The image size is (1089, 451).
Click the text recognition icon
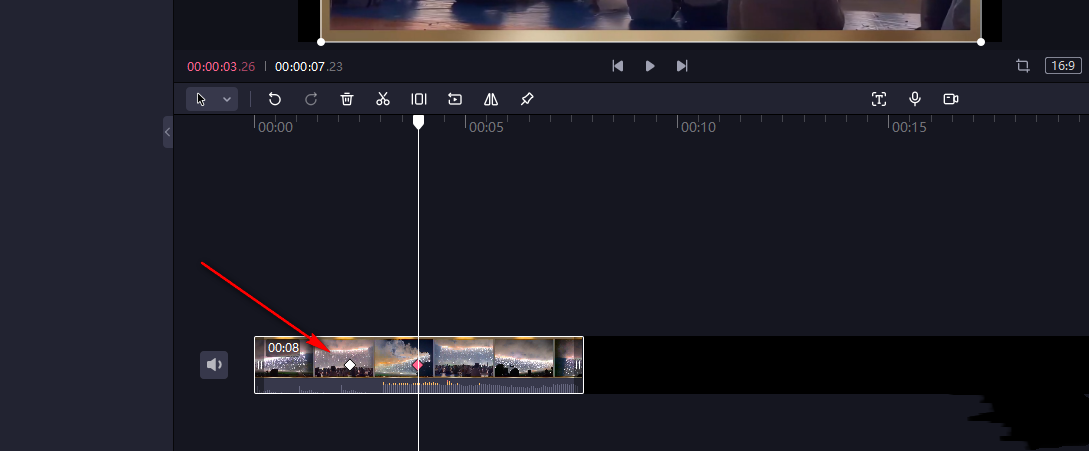[879, 99]
